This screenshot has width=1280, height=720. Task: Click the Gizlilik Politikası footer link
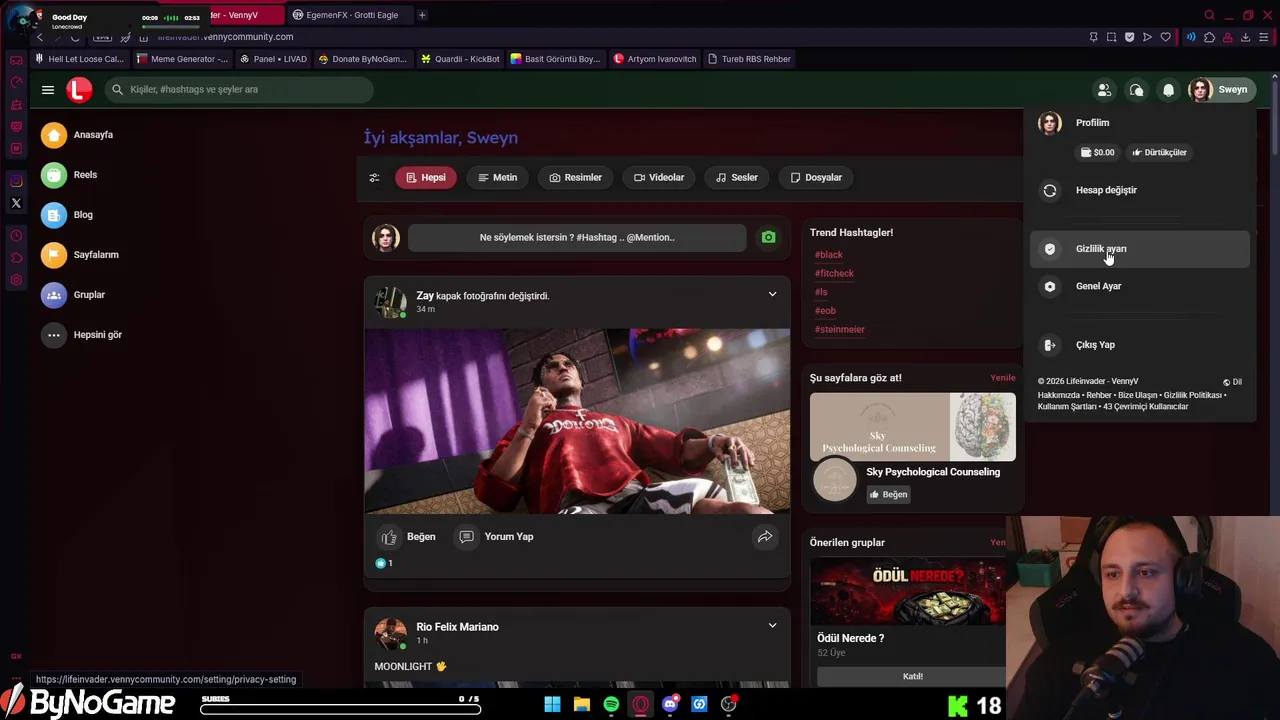click(1192, 395)
